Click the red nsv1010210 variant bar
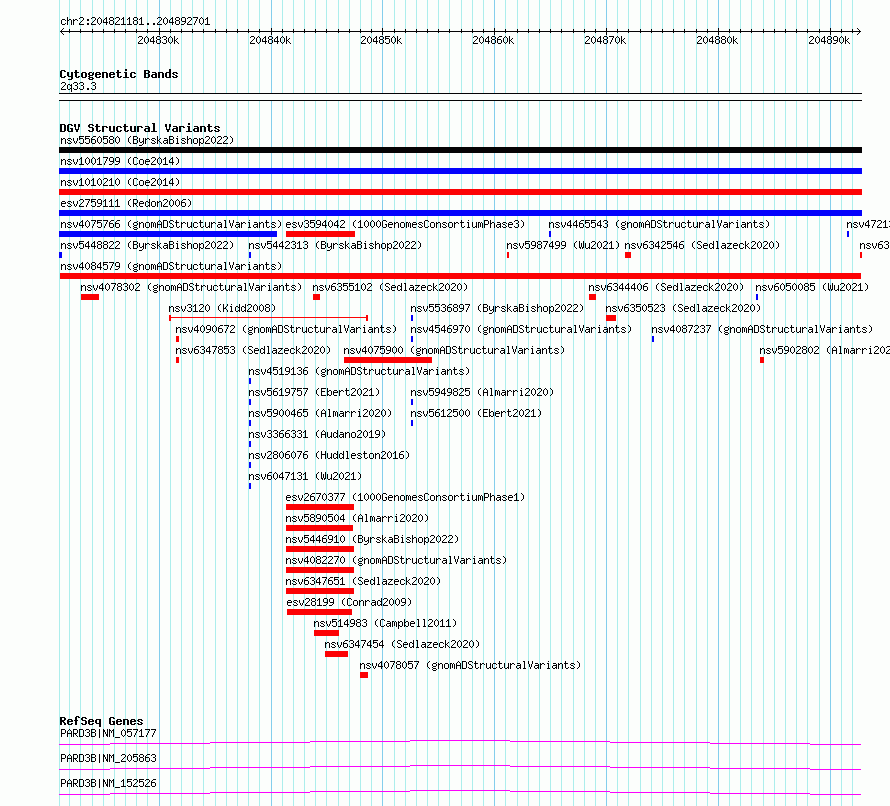The height and width of the screenshot is (806, 890). pyautogui.click(x=460, y=192)
